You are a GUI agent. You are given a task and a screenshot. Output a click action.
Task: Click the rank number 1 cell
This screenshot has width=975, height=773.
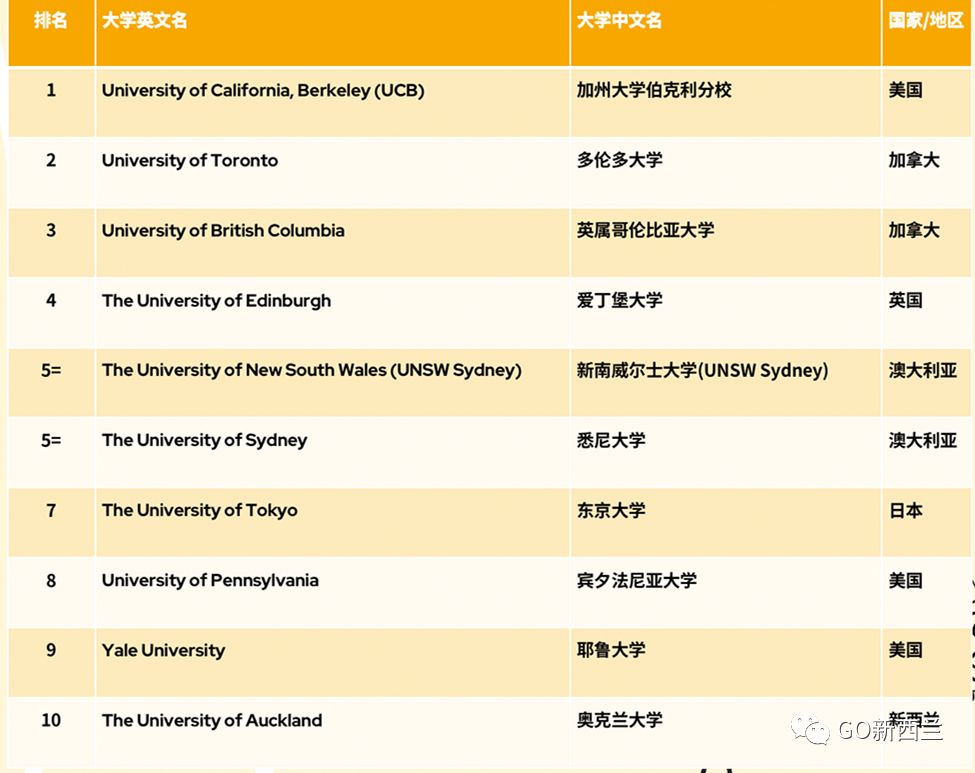point(51,90)
